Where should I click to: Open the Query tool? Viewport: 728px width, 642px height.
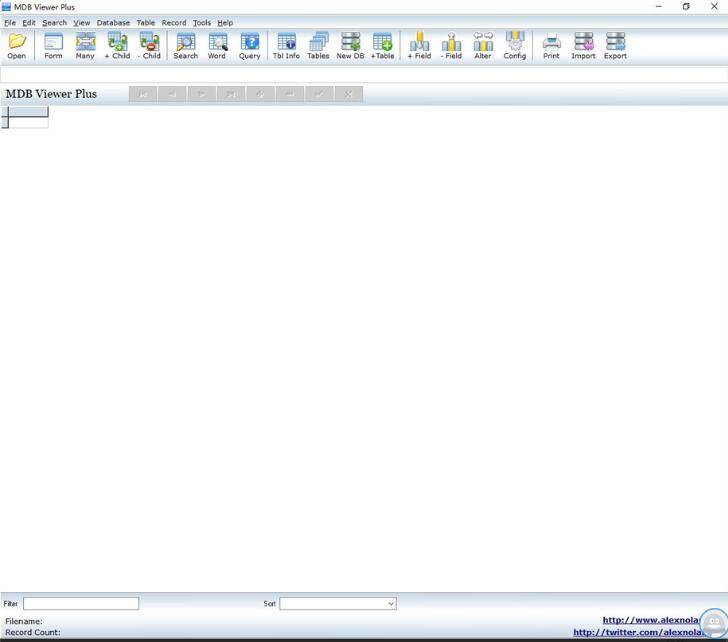tap(249, 45)
